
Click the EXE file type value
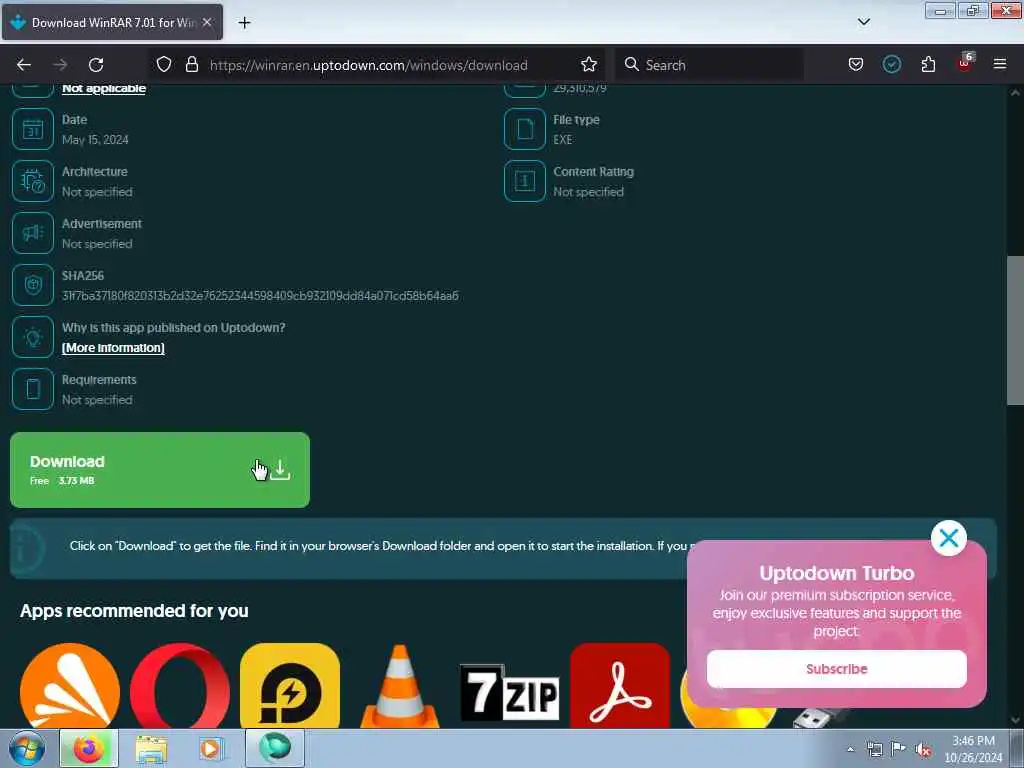click(562, 140)
